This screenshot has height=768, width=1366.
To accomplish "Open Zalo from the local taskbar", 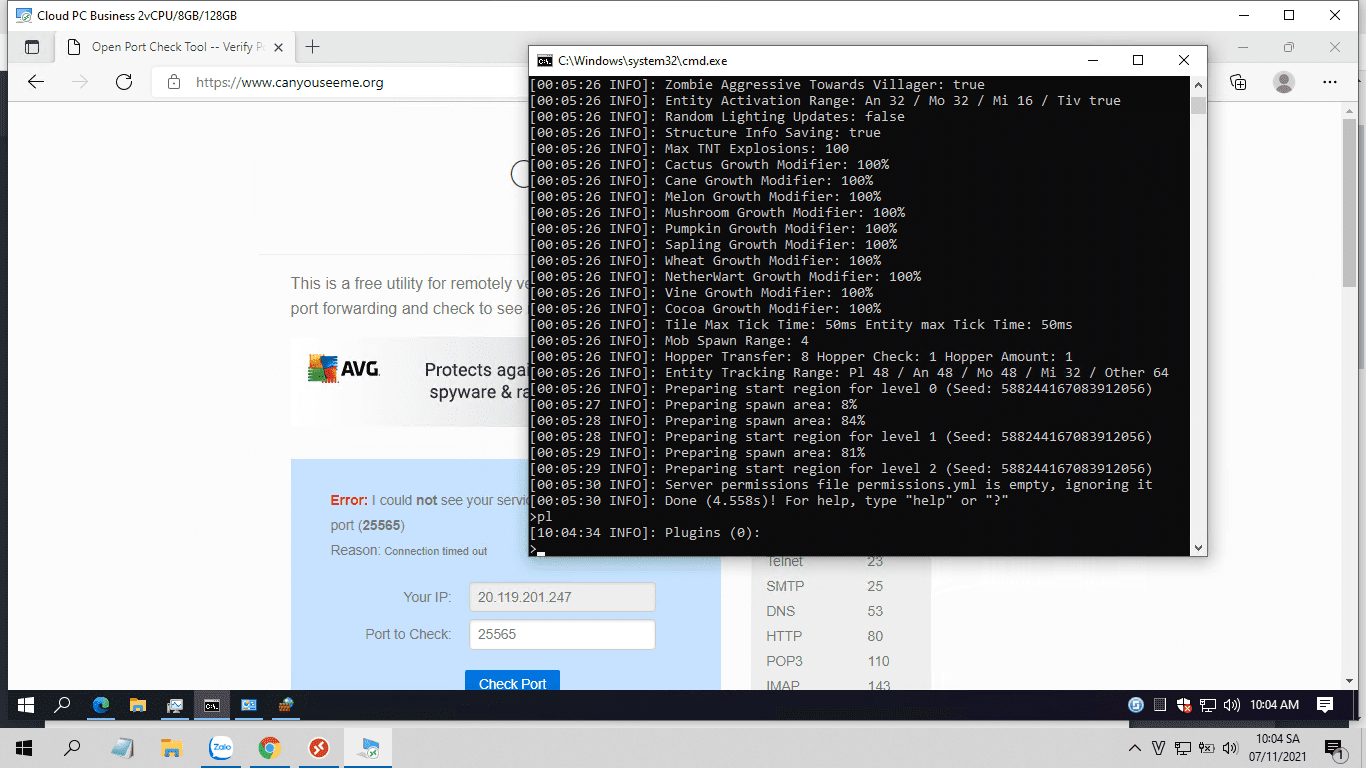I will coord(220,748).
